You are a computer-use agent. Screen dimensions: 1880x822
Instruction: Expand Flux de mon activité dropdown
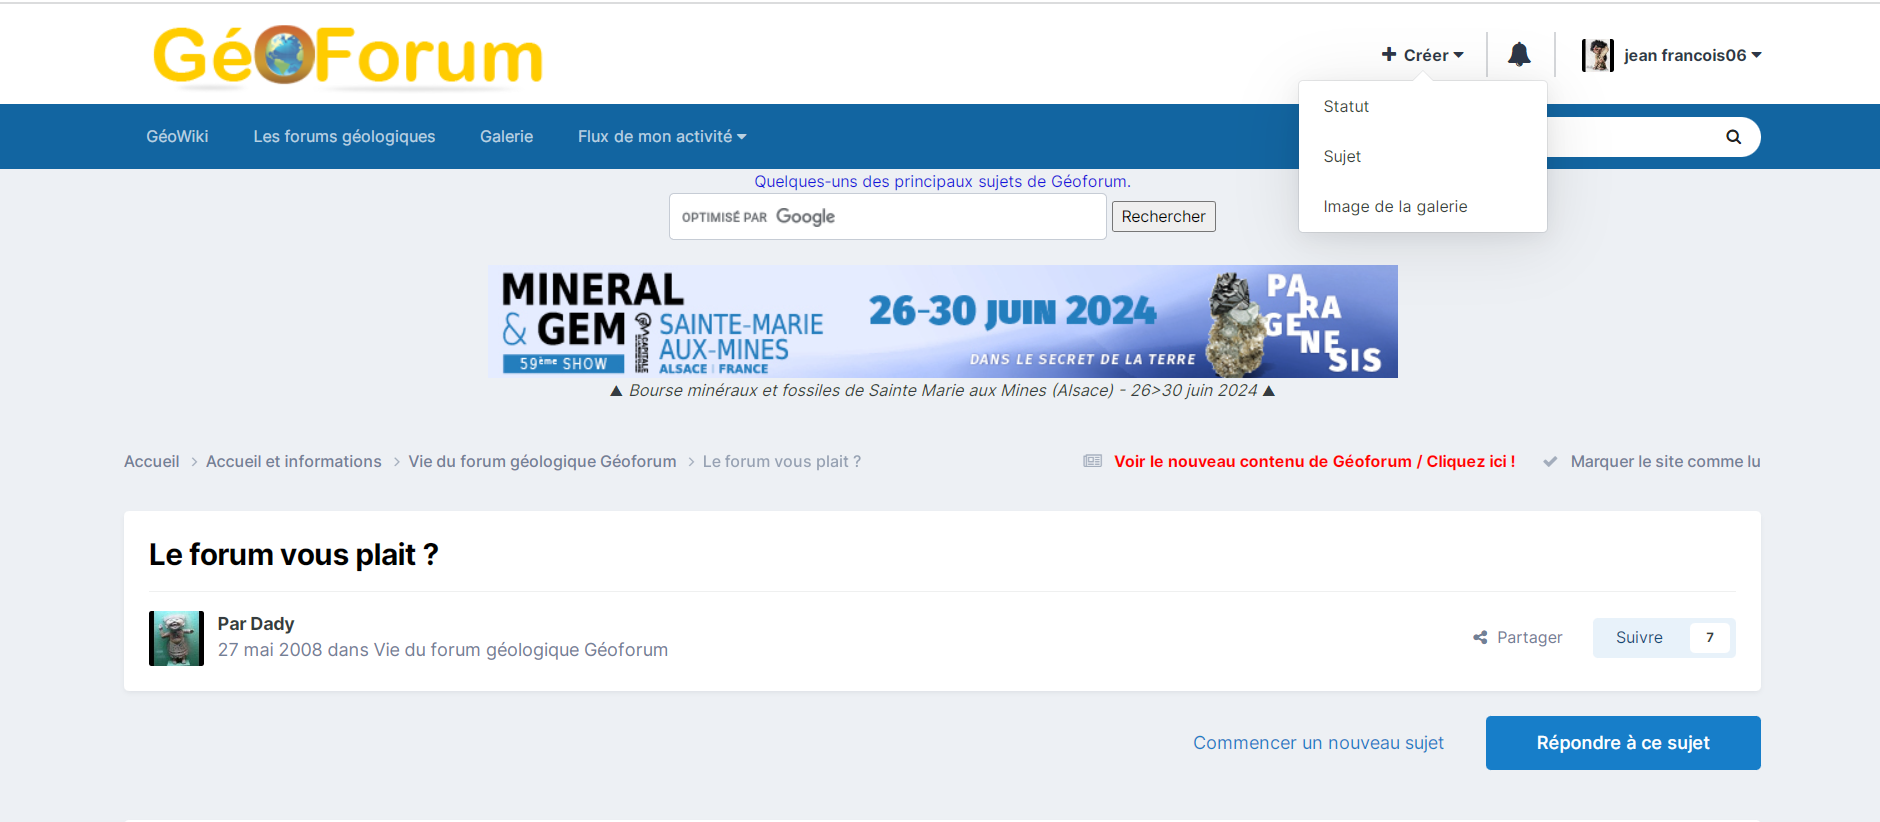pos(661,136)
